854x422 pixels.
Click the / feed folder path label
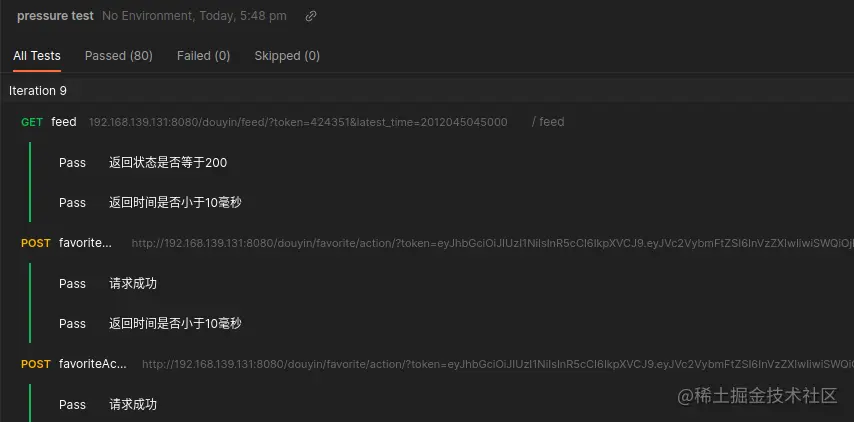coord(548,122)
